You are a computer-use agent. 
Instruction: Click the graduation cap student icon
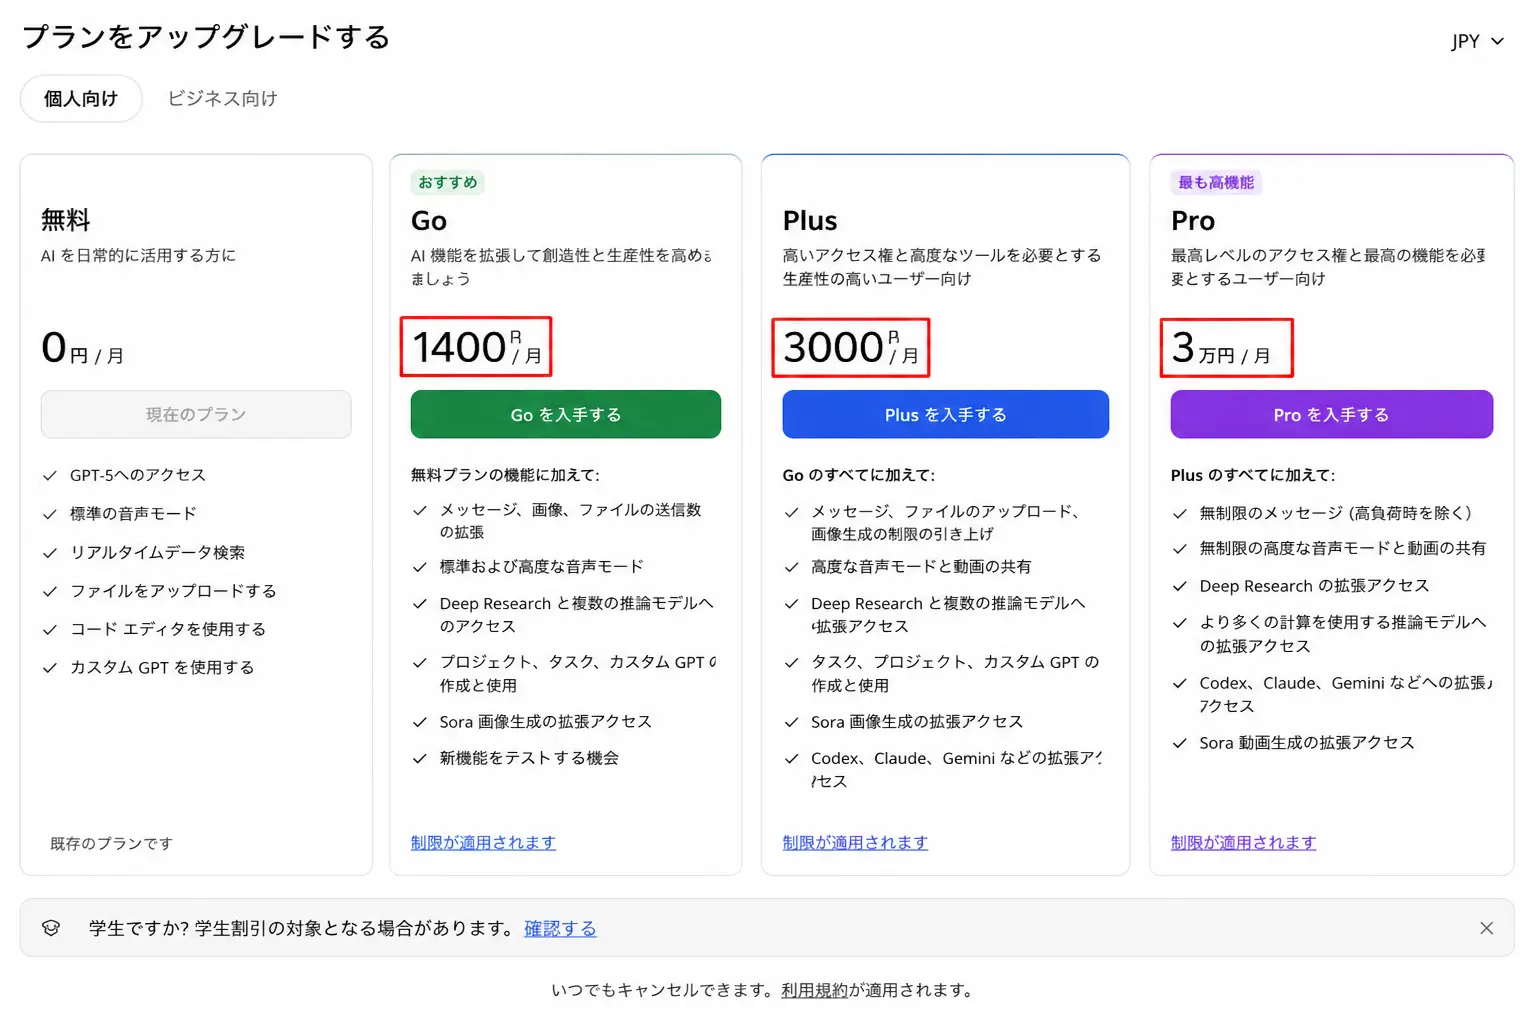point(51,928)
